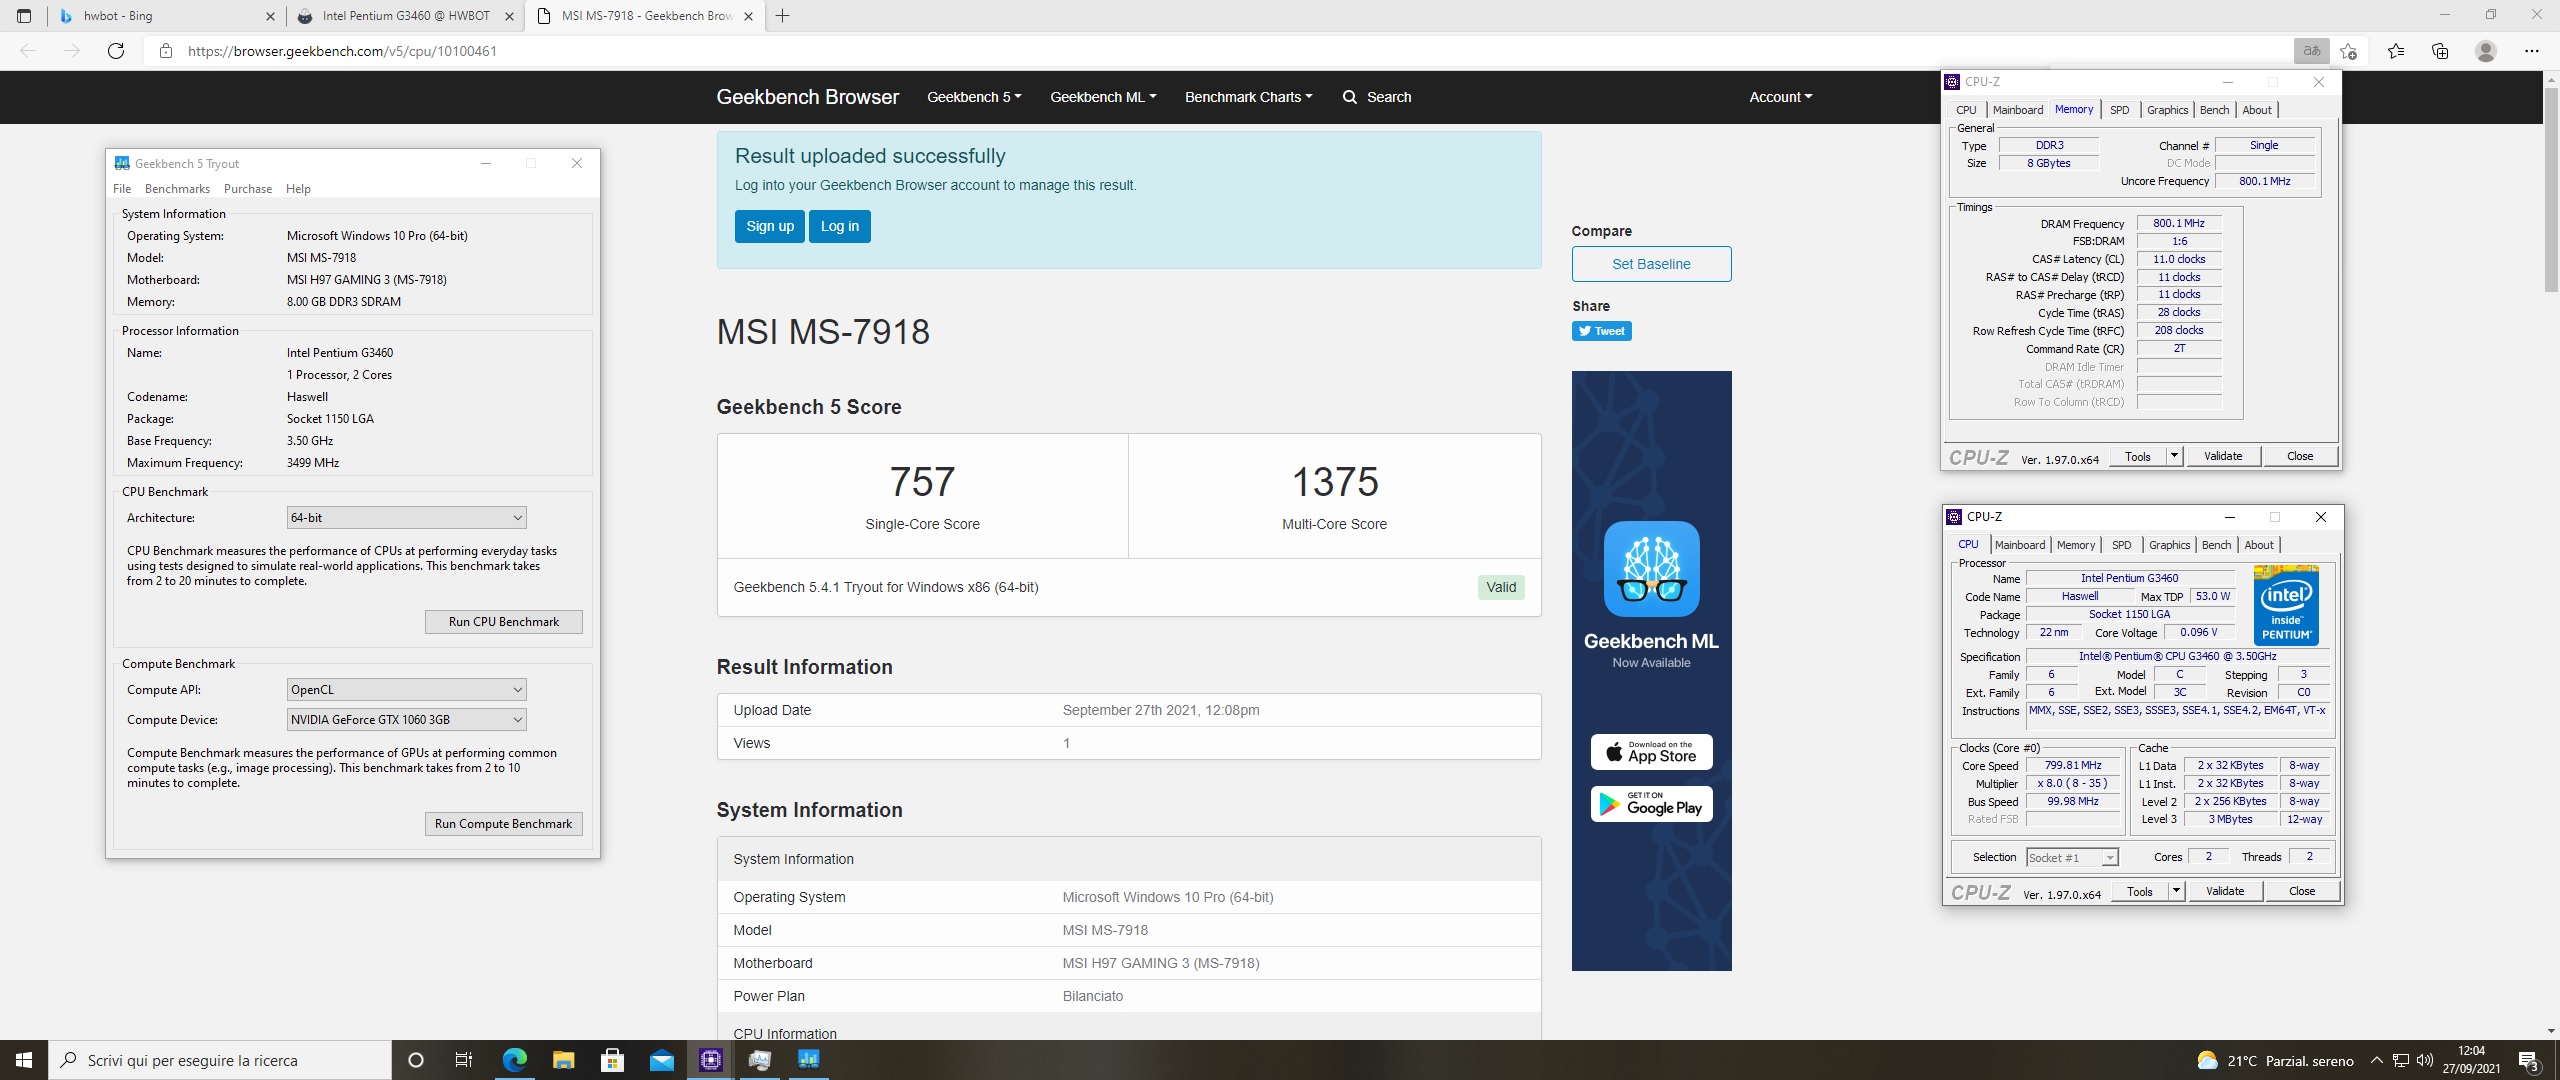Click the browser profile avatar icon
Screen dimensions: 2560x1080
2486,51
